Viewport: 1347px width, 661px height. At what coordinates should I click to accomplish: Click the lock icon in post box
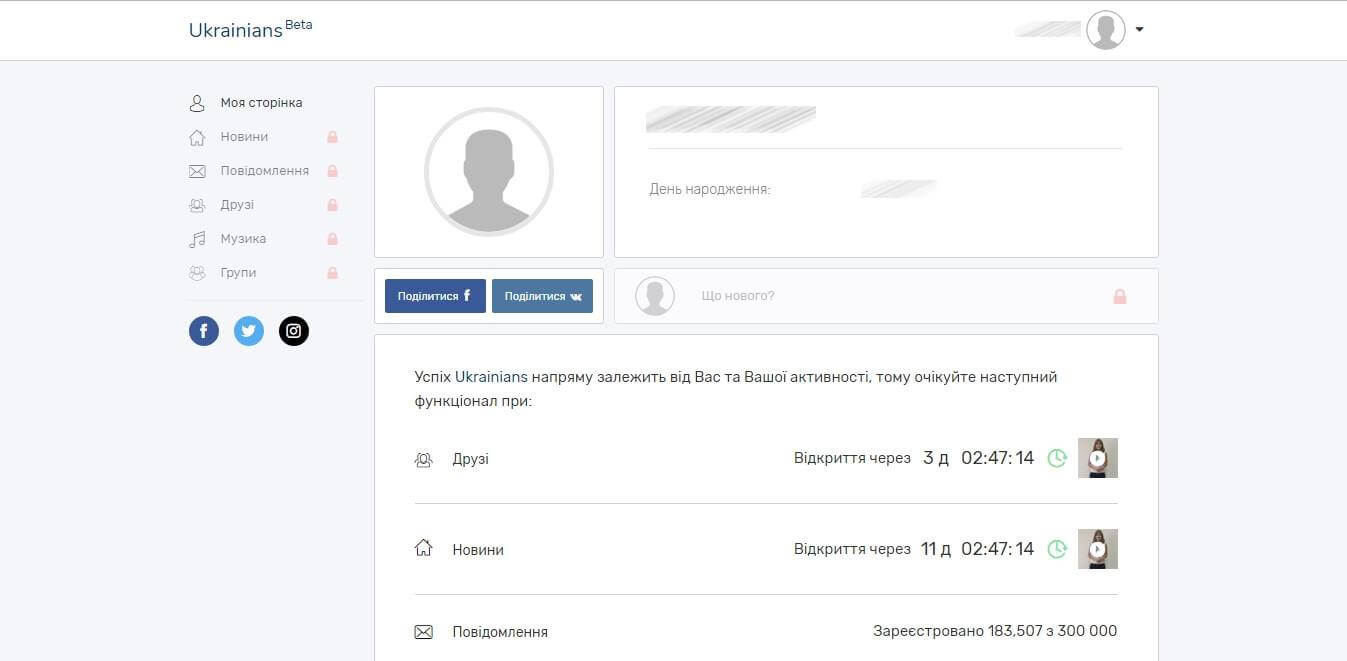[1120, 296]
